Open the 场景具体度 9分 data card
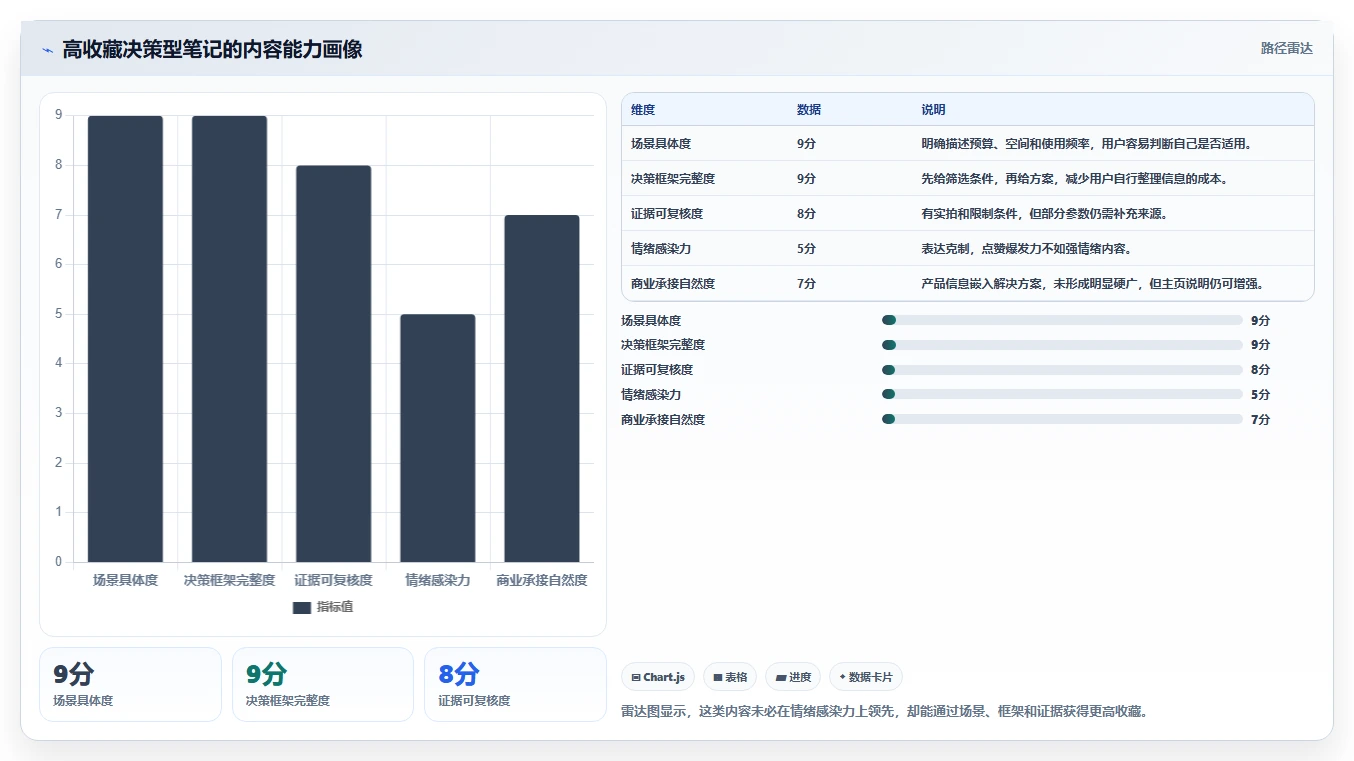Image resolution: width=1354 pixels, height=761 pixels. coord(130,684)
